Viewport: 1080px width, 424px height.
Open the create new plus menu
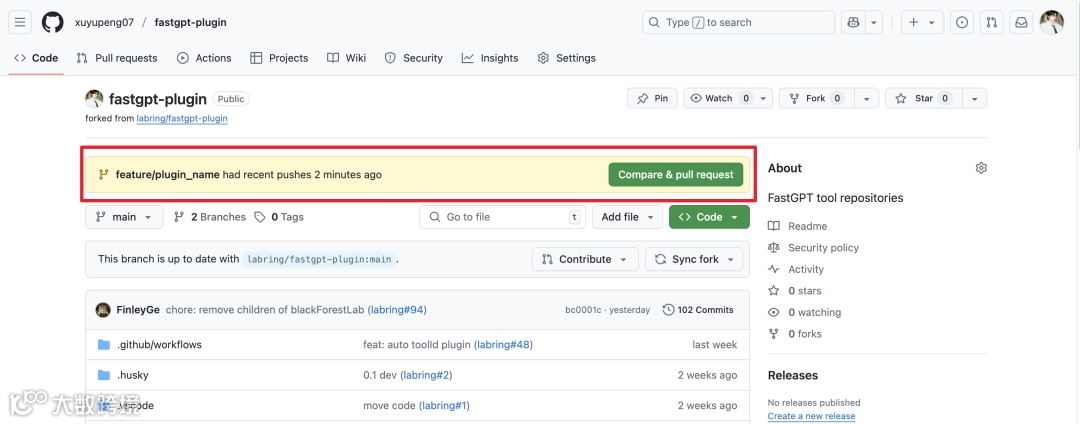(922, 22)
